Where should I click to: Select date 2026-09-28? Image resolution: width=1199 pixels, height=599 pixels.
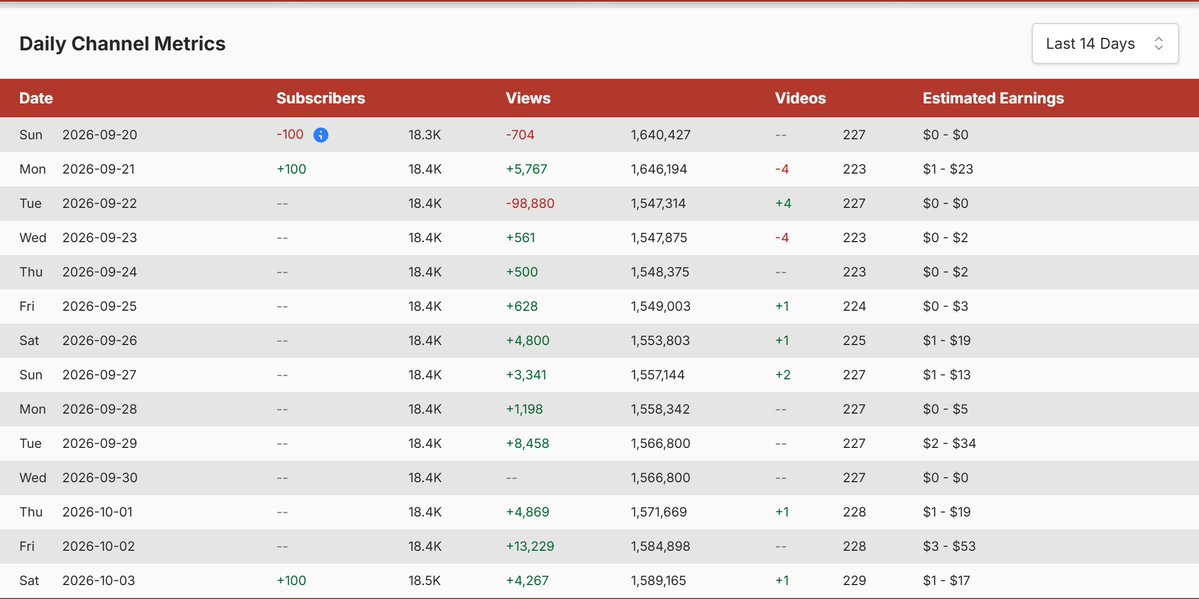click(x=99, y=409)
